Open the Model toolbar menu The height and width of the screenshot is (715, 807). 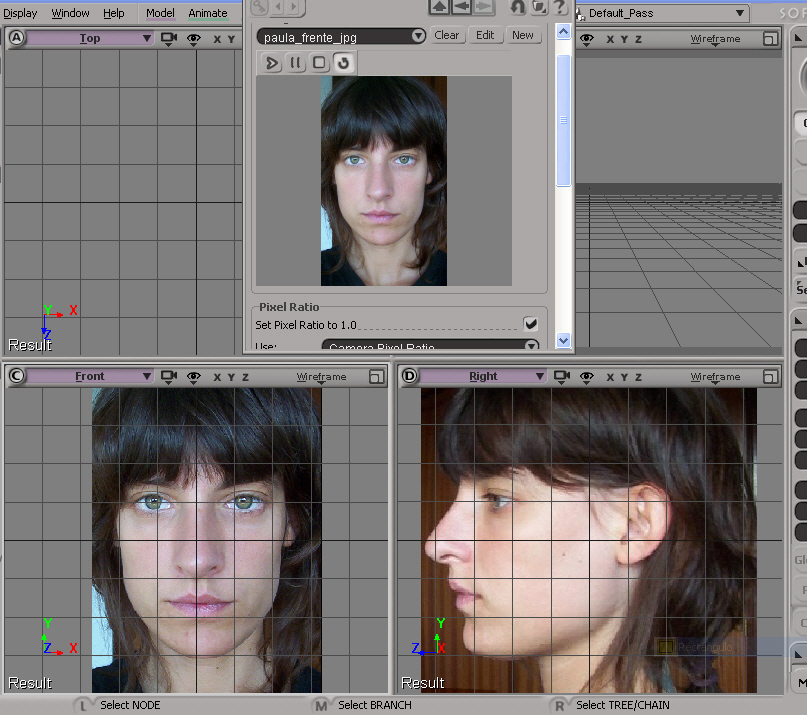point(160,13)
